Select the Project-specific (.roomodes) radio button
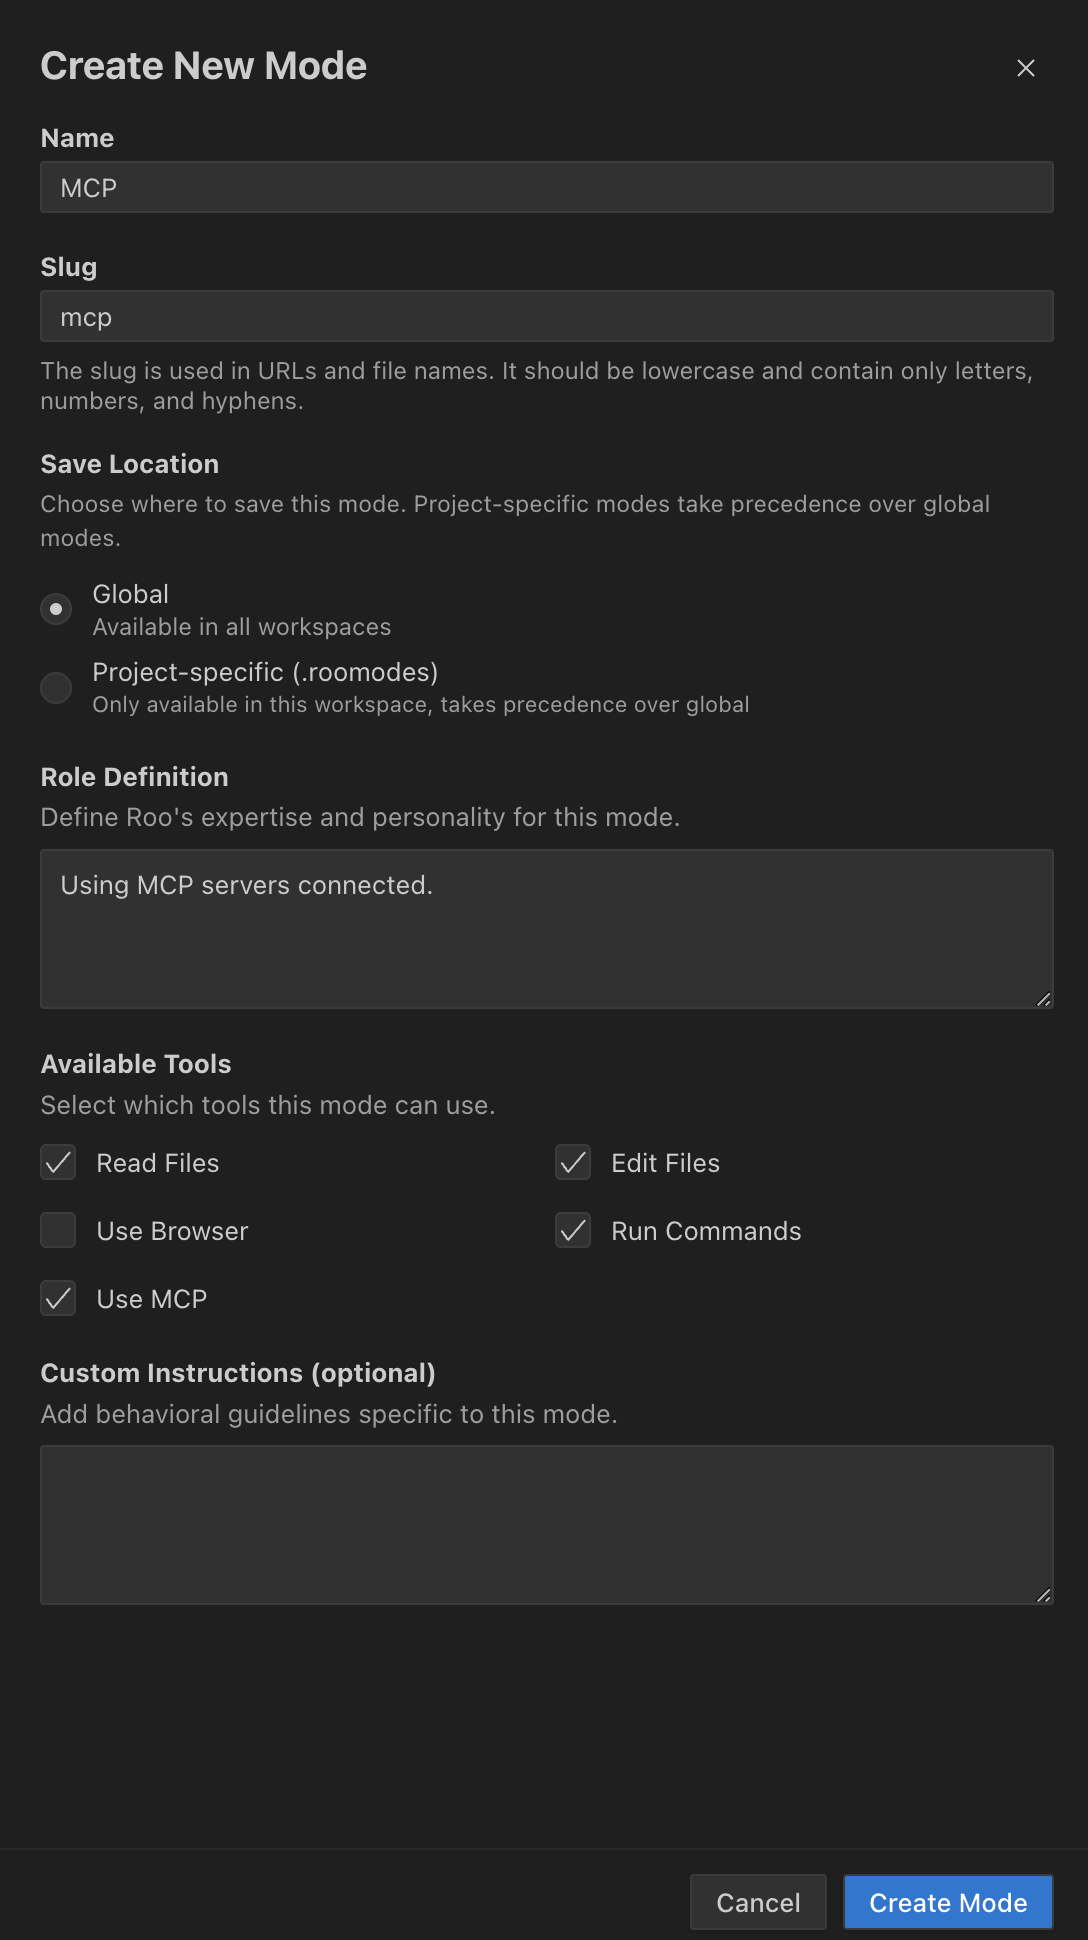Image resolution: width=1088 pixels, height=1940 pixels. click(x=56, y=687)
